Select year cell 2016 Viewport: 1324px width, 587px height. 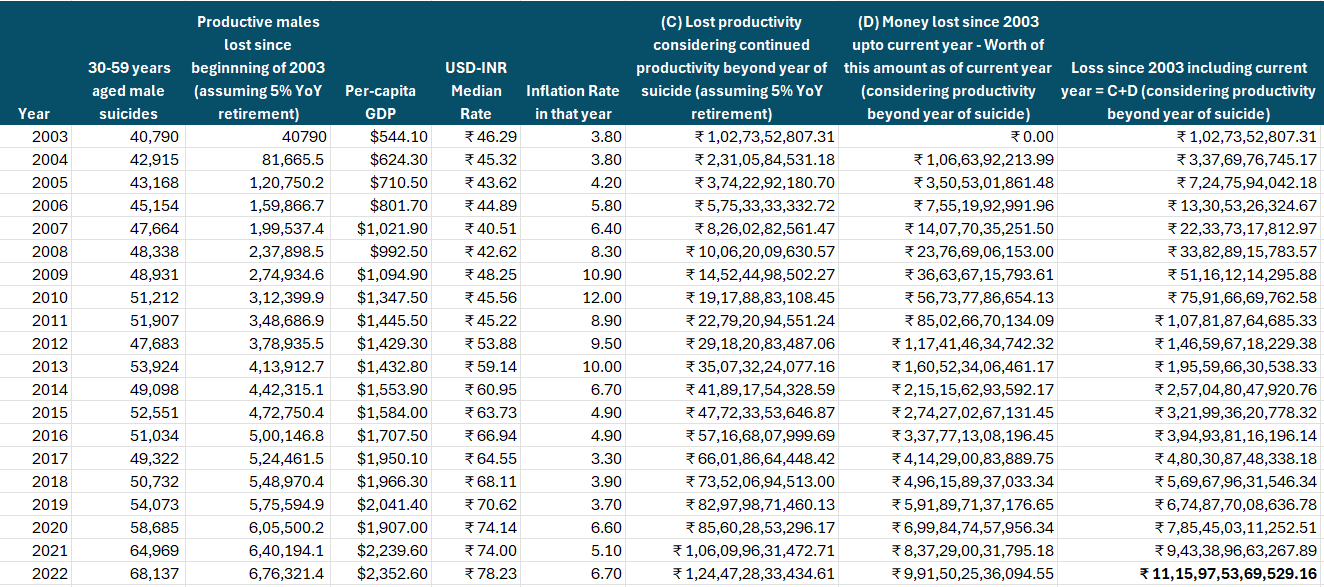(x=50, y=436)
